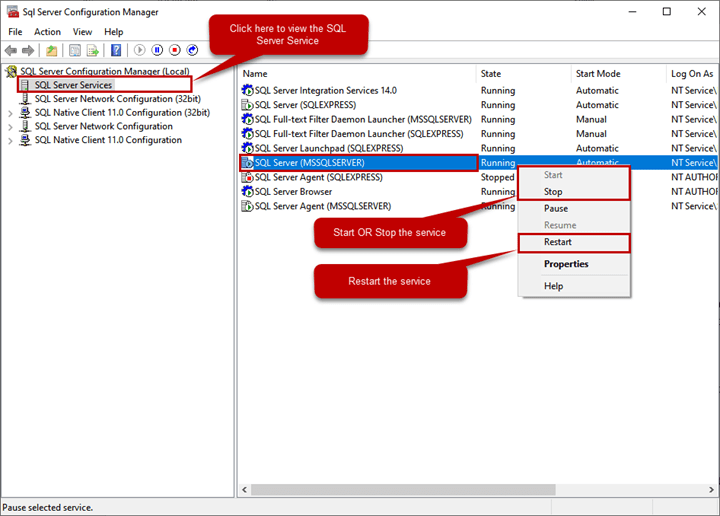This screenshot has height=516, width=720.
Task: Open the File menu
Action: pyautogui.click(x=15, y=32)
